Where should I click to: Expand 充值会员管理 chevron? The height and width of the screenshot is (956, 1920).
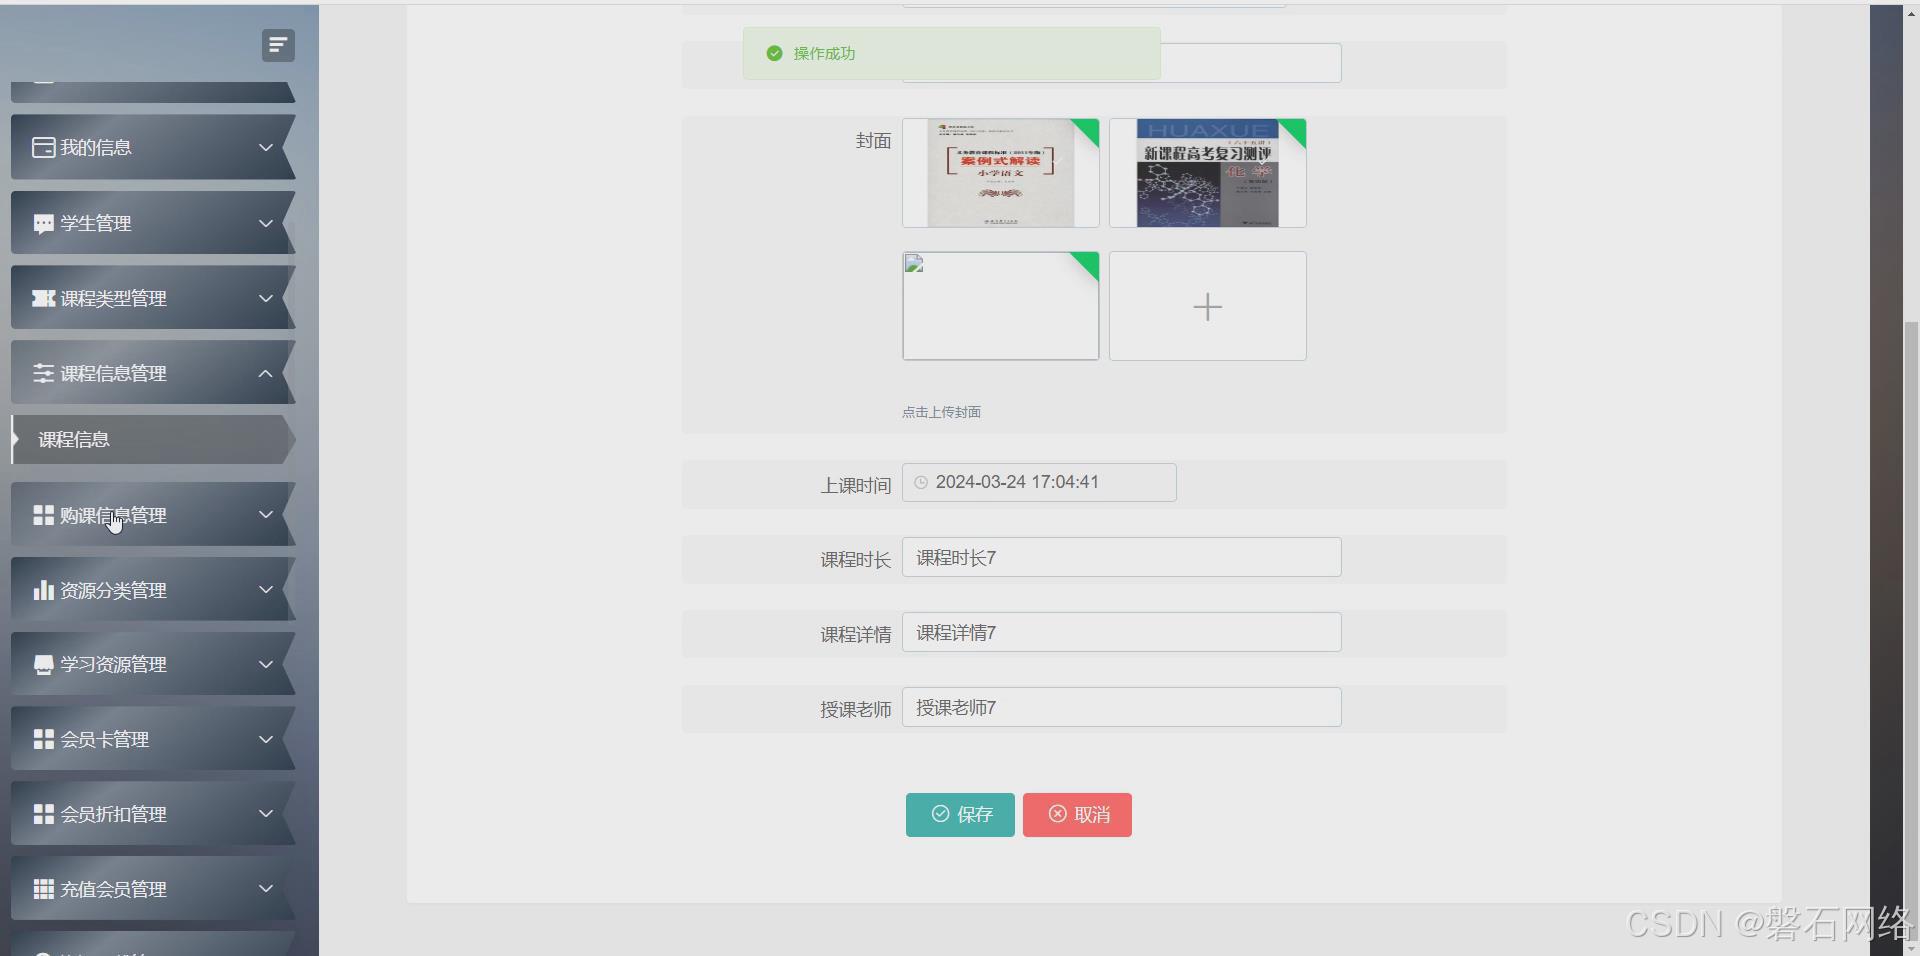pos(266,888)
